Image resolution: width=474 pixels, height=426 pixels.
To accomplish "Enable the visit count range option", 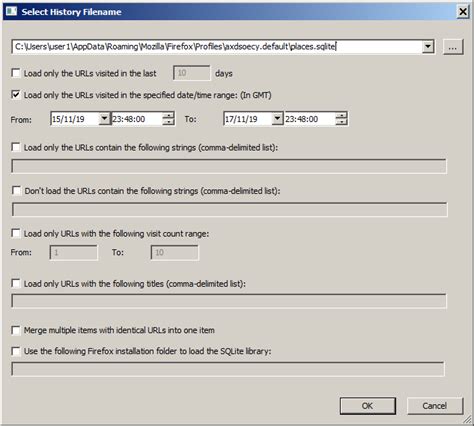I will pos(16,233).
